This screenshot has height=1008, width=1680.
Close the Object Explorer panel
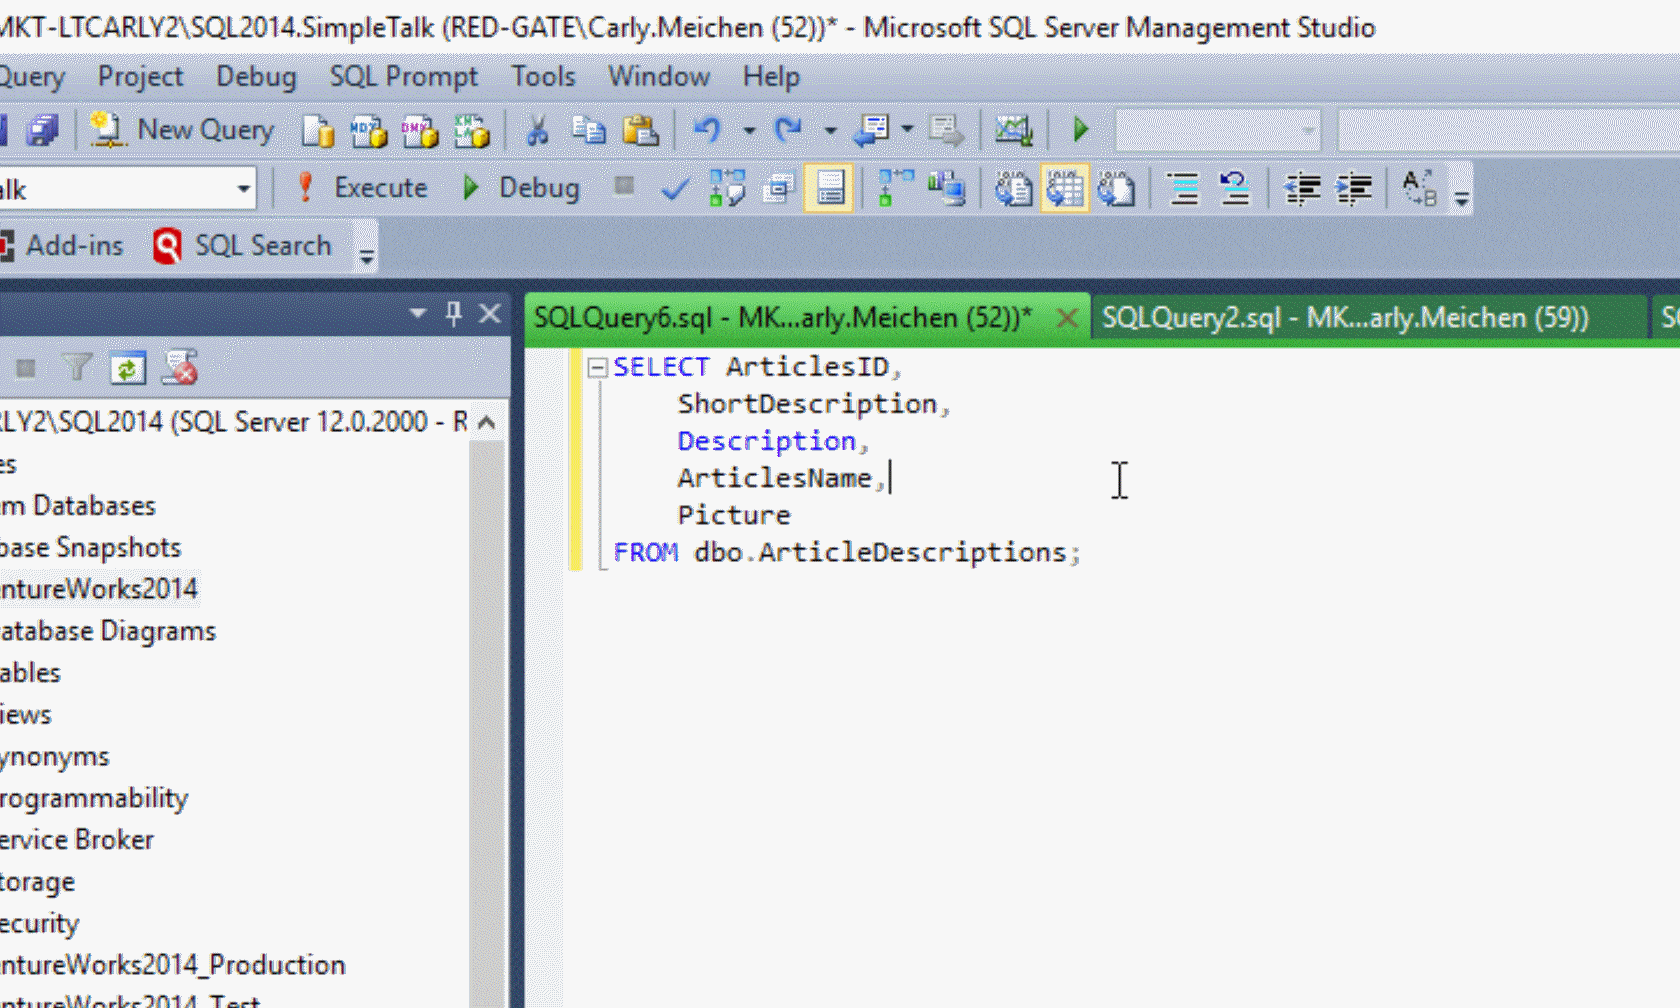(490, 314)
